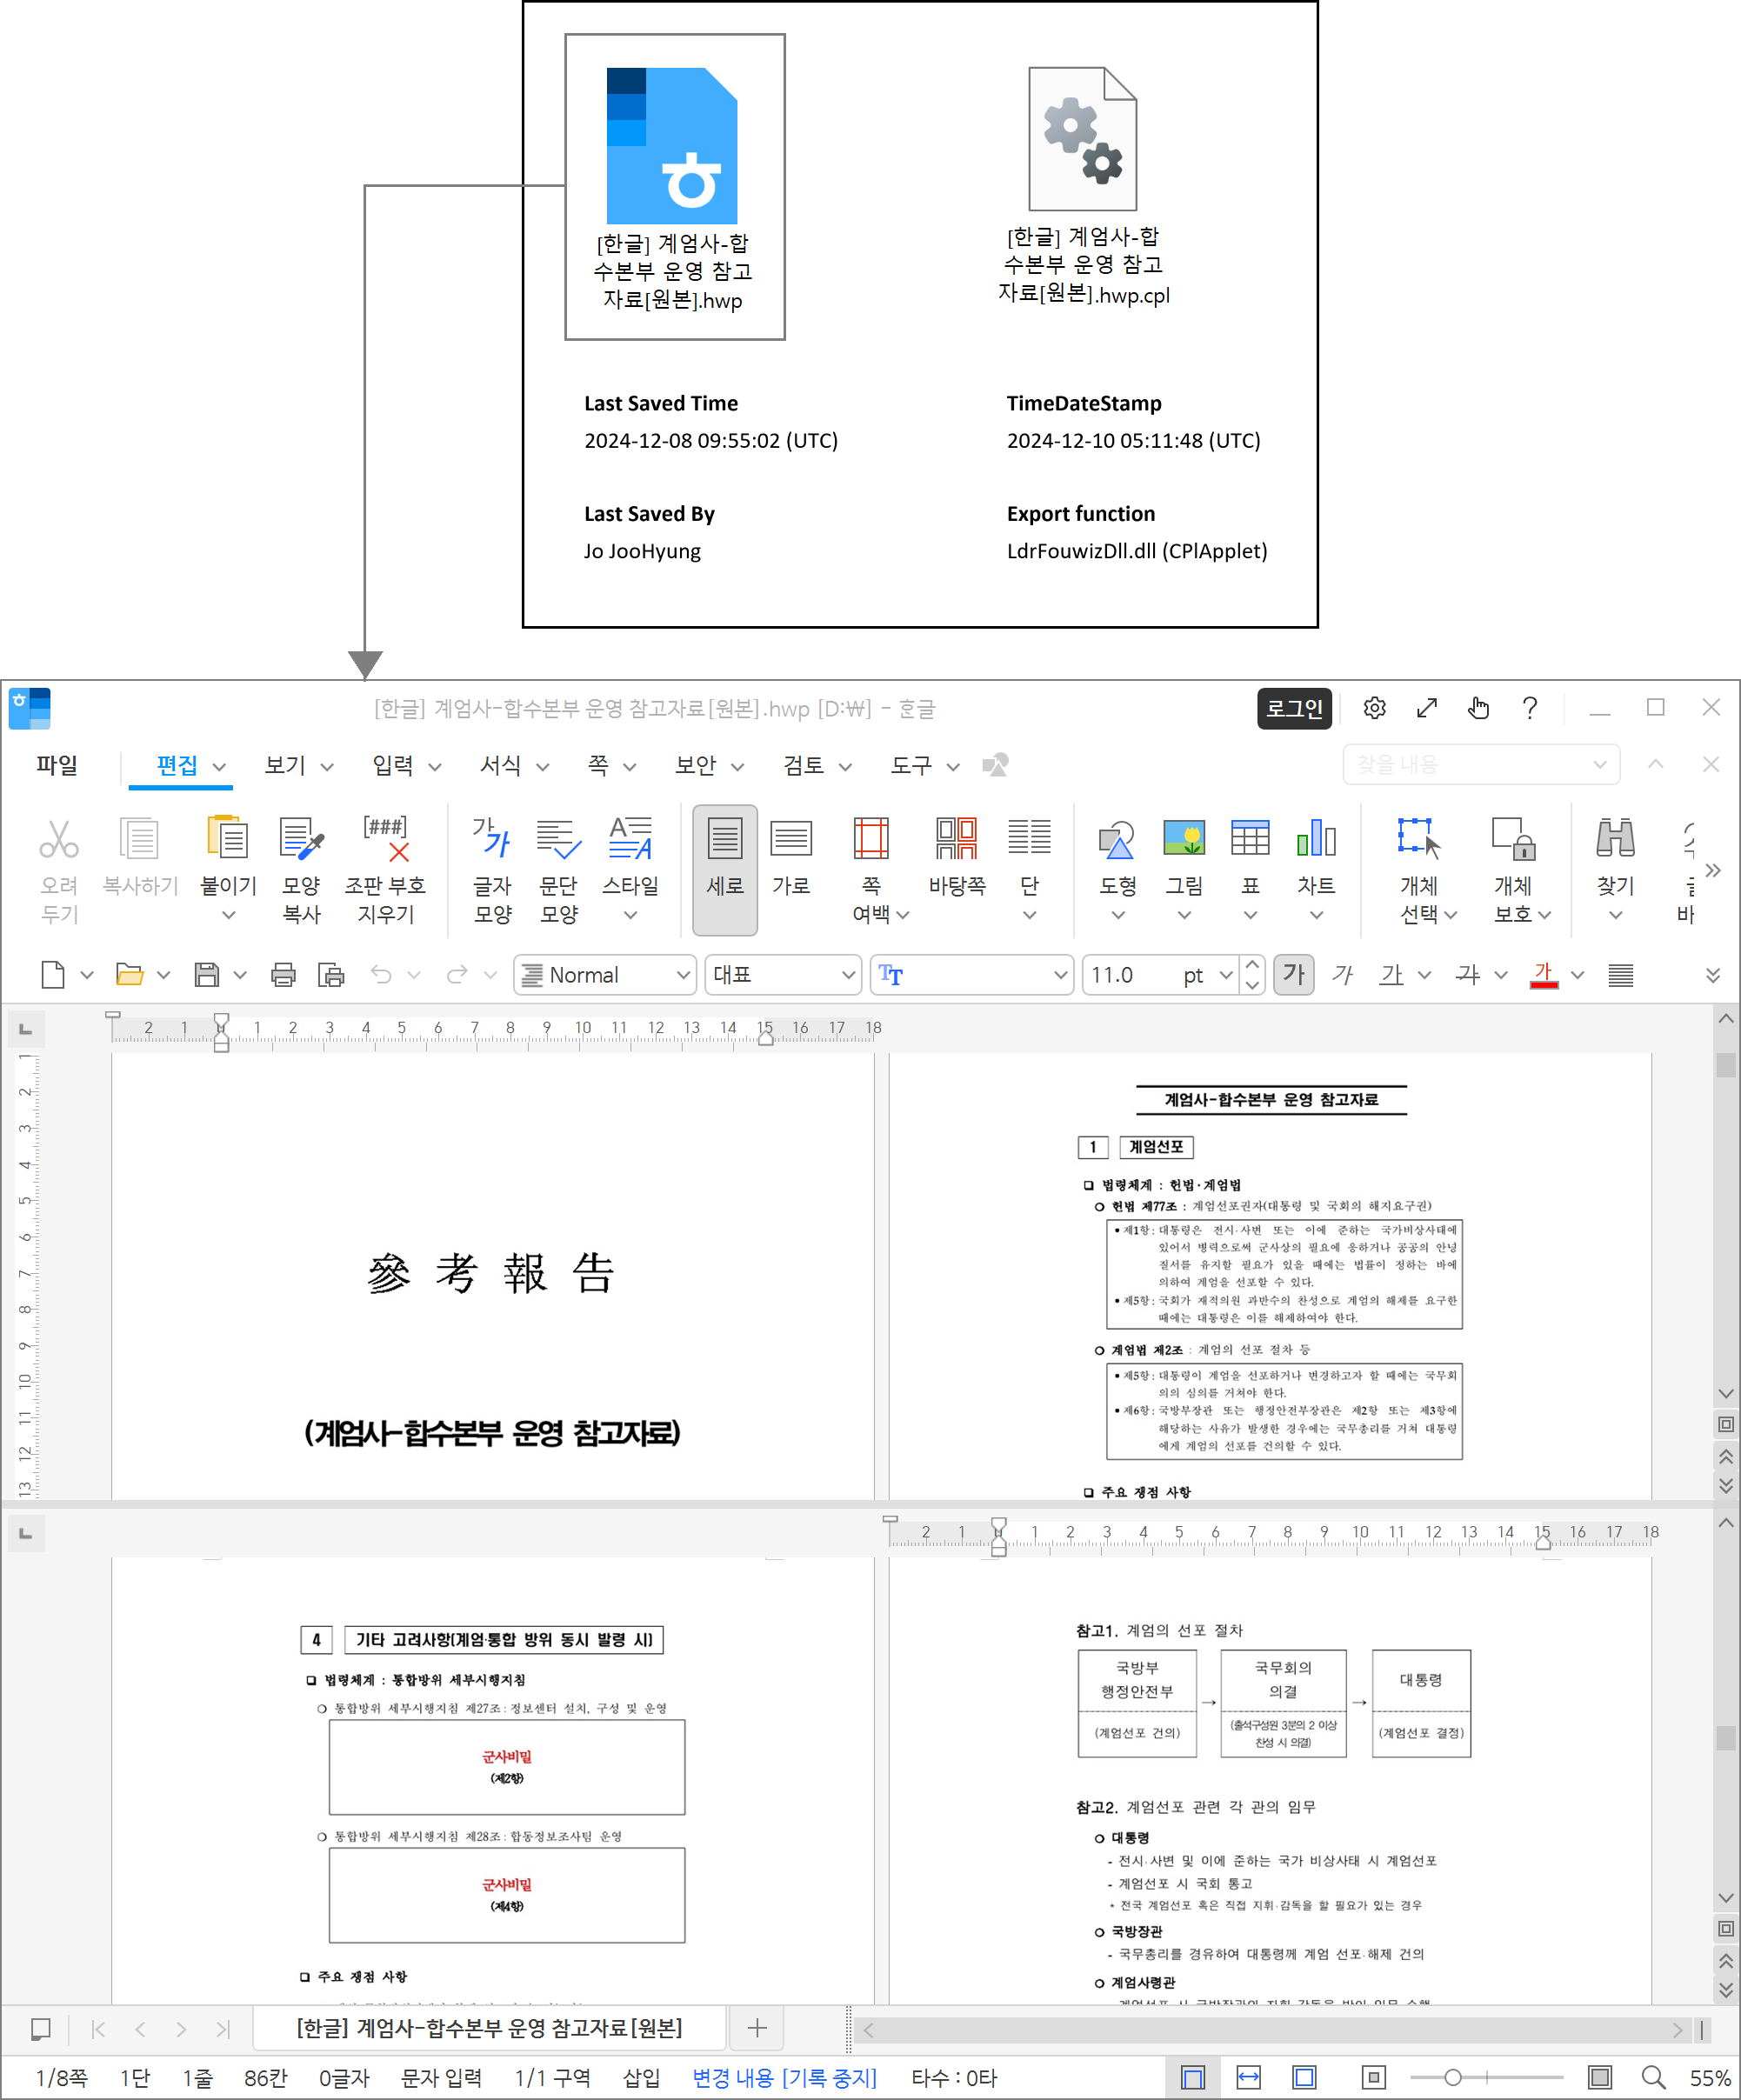The height and width of the screenshot is (2100, 1741).
Task: Open the View (보기) menu
Action: click(x=285, y=765)
